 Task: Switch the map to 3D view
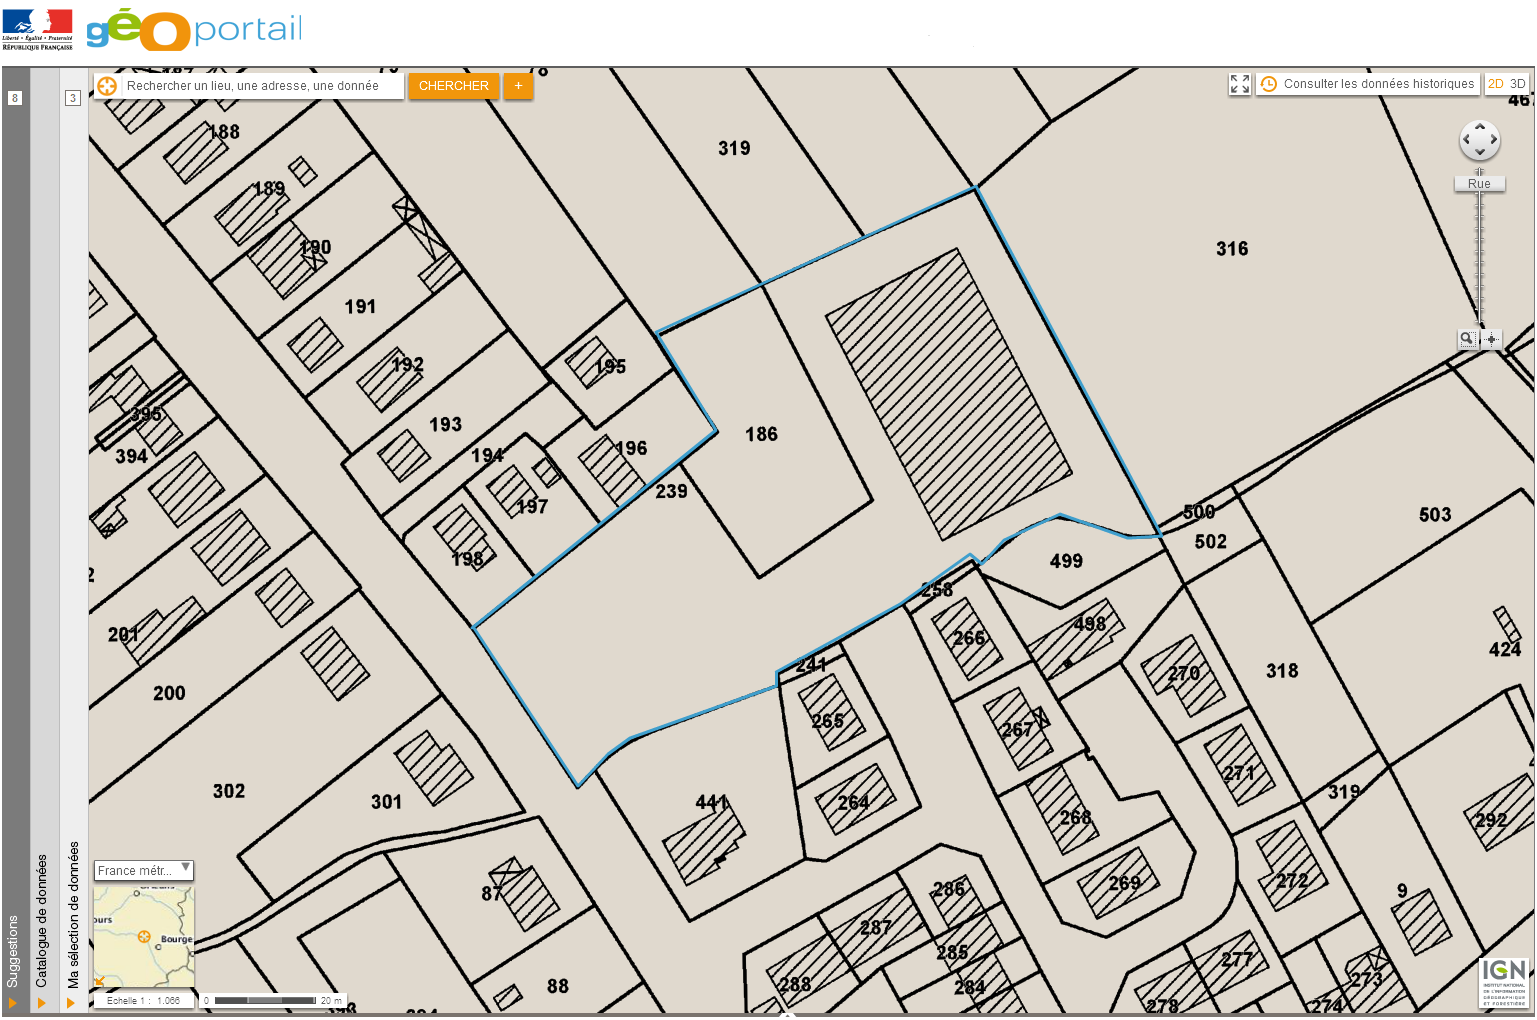tap(1517, 84)
